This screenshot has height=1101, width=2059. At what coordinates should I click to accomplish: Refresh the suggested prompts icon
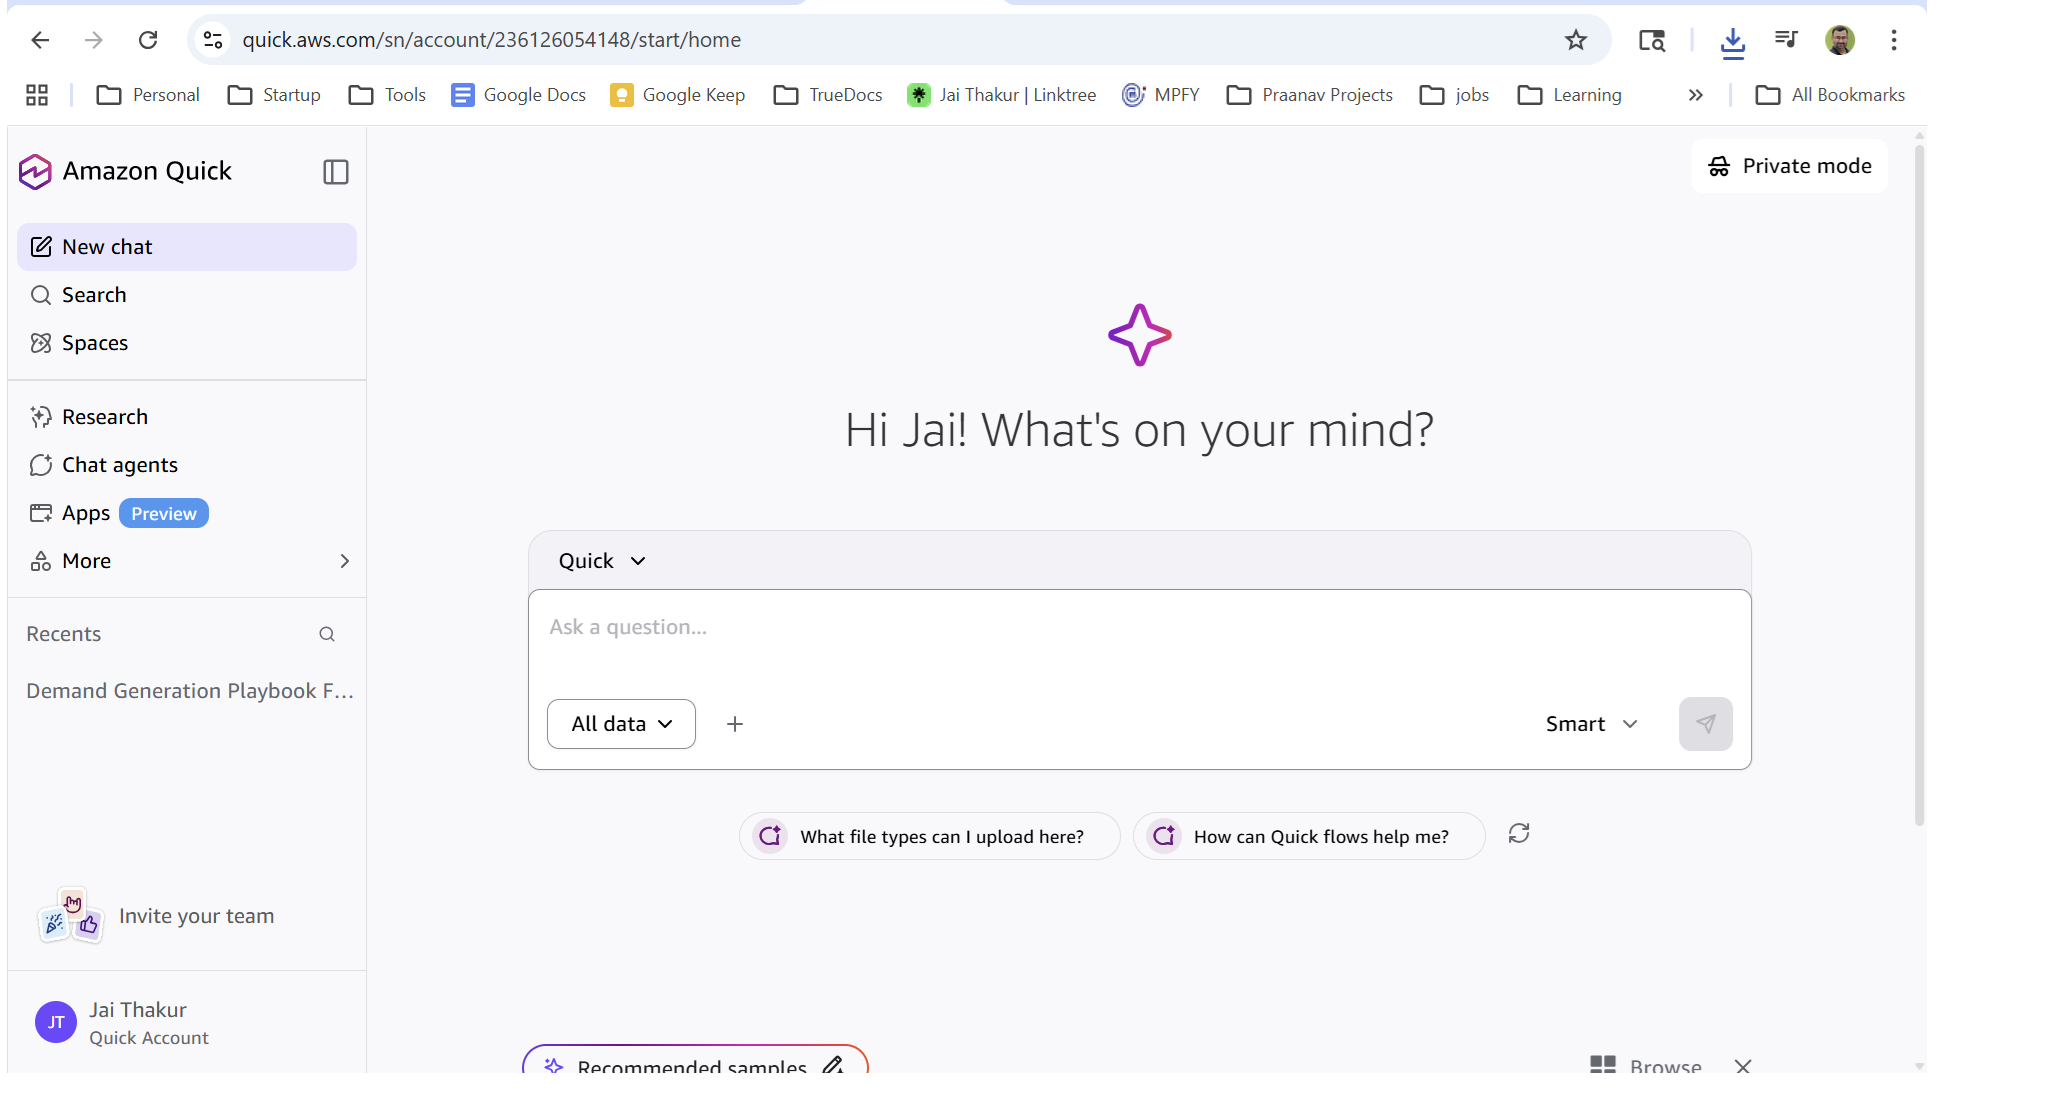point(1518,834)
